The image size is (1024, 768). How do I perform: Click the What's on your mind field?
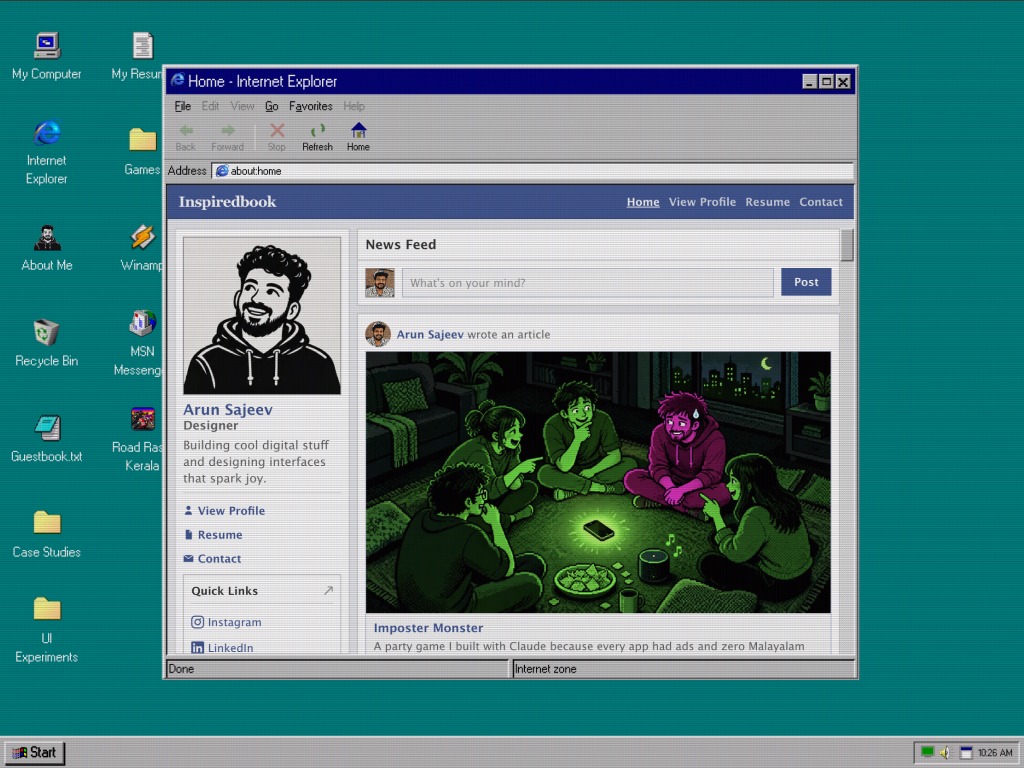click(x=588, y=283)
